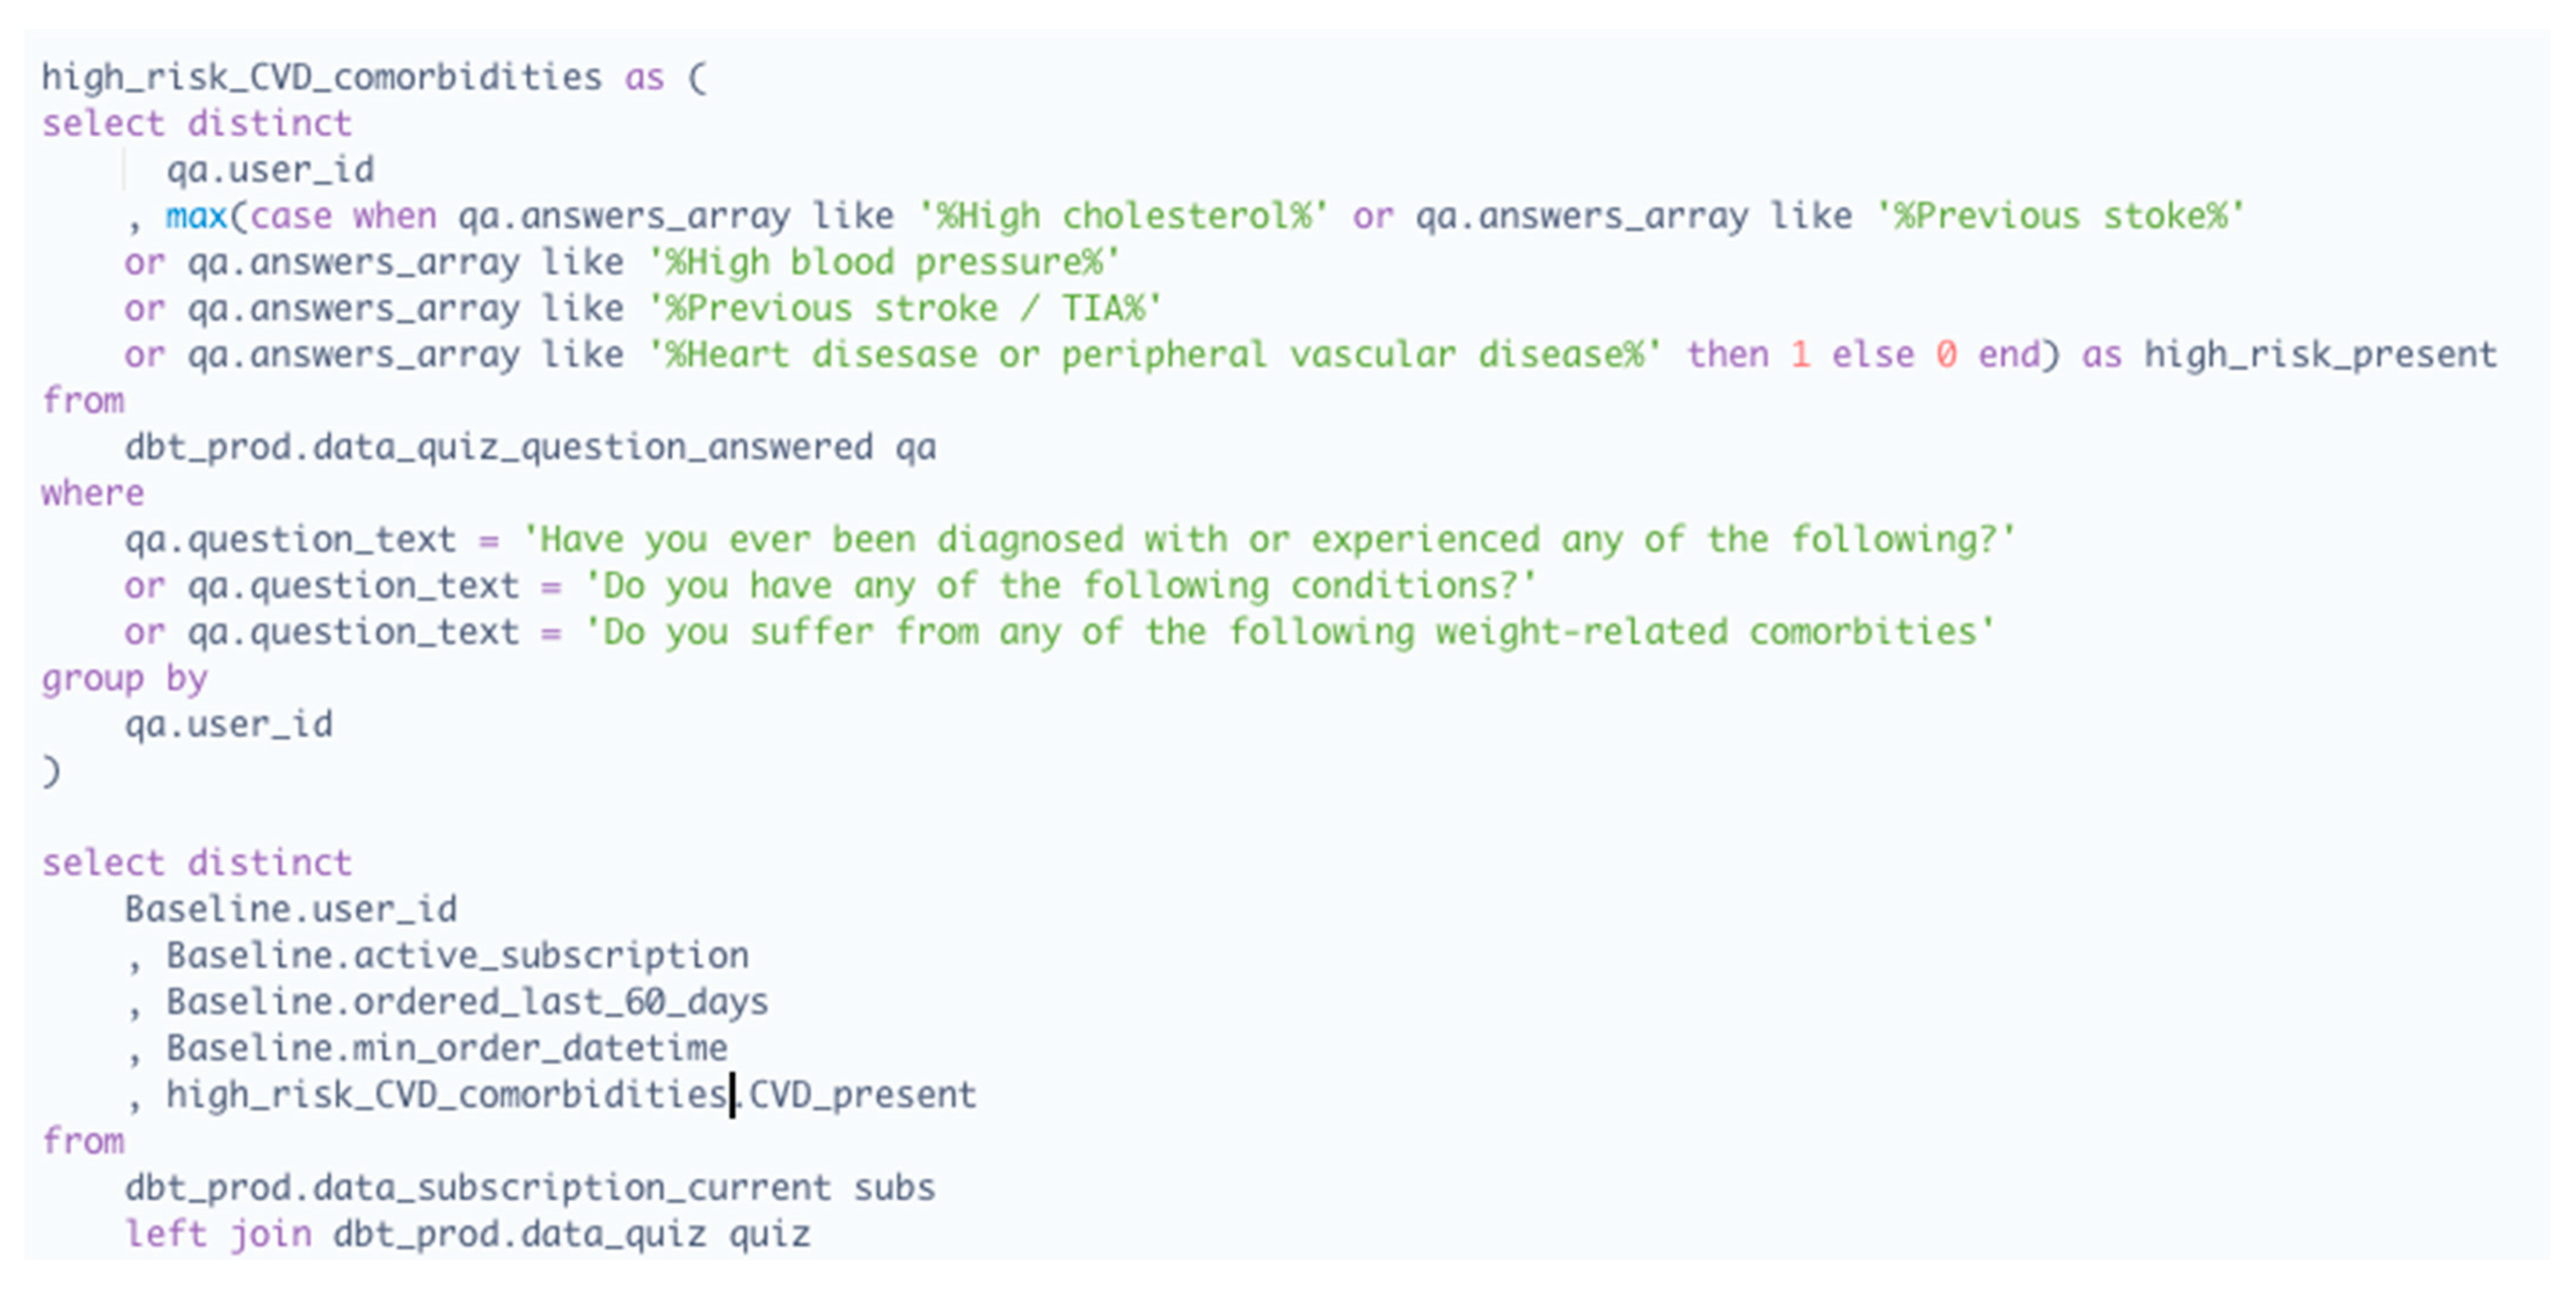The image size is (2576, 1289).
Task: Click the 'weight-related comorbities' question string
Action: 1290,632
